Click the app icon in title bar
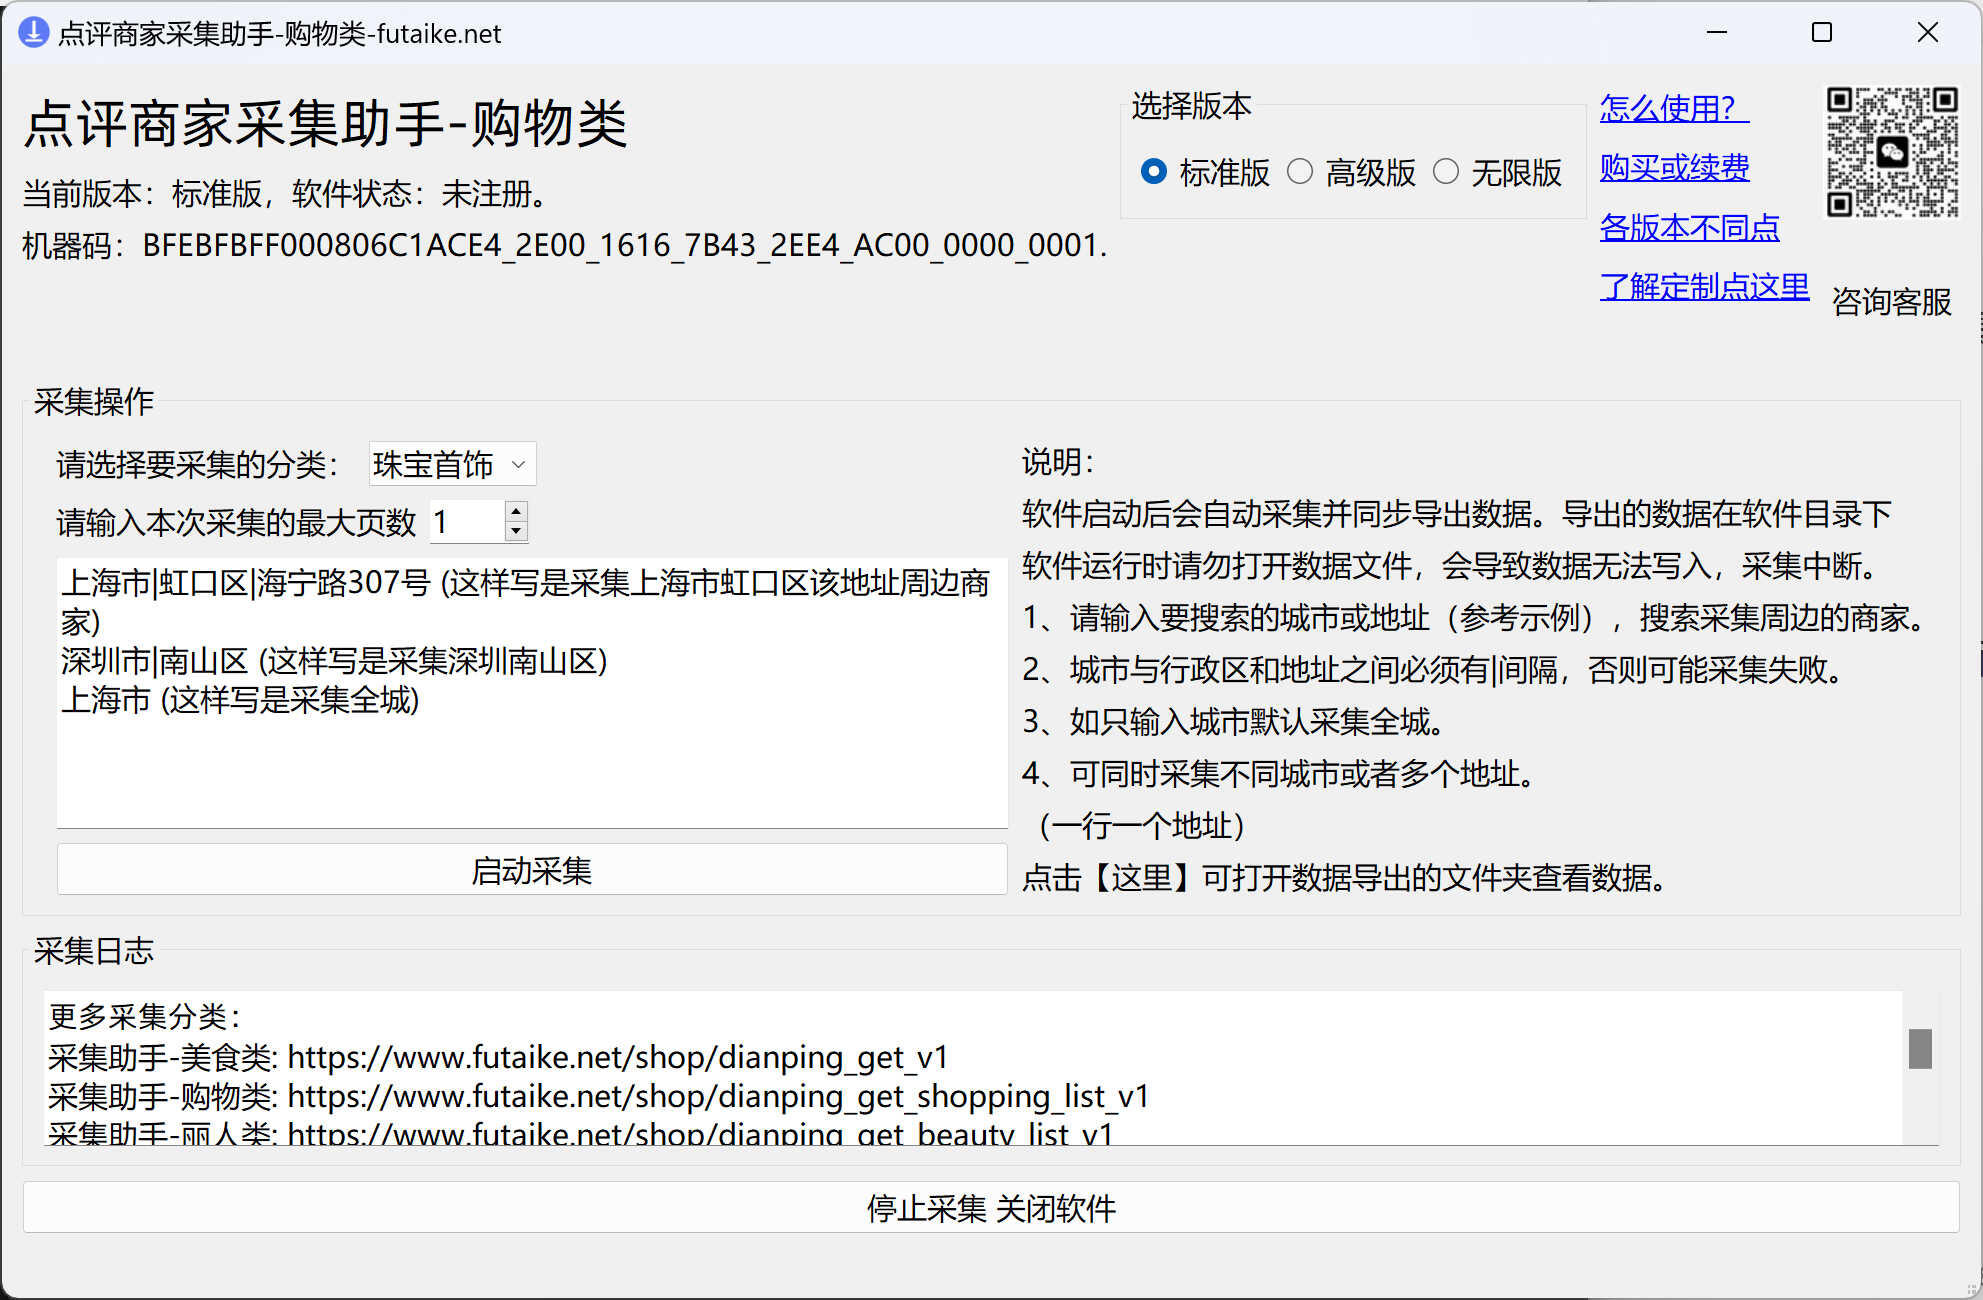The height and width of the screenshot is (1300, 1983). (x=33, y=33)
